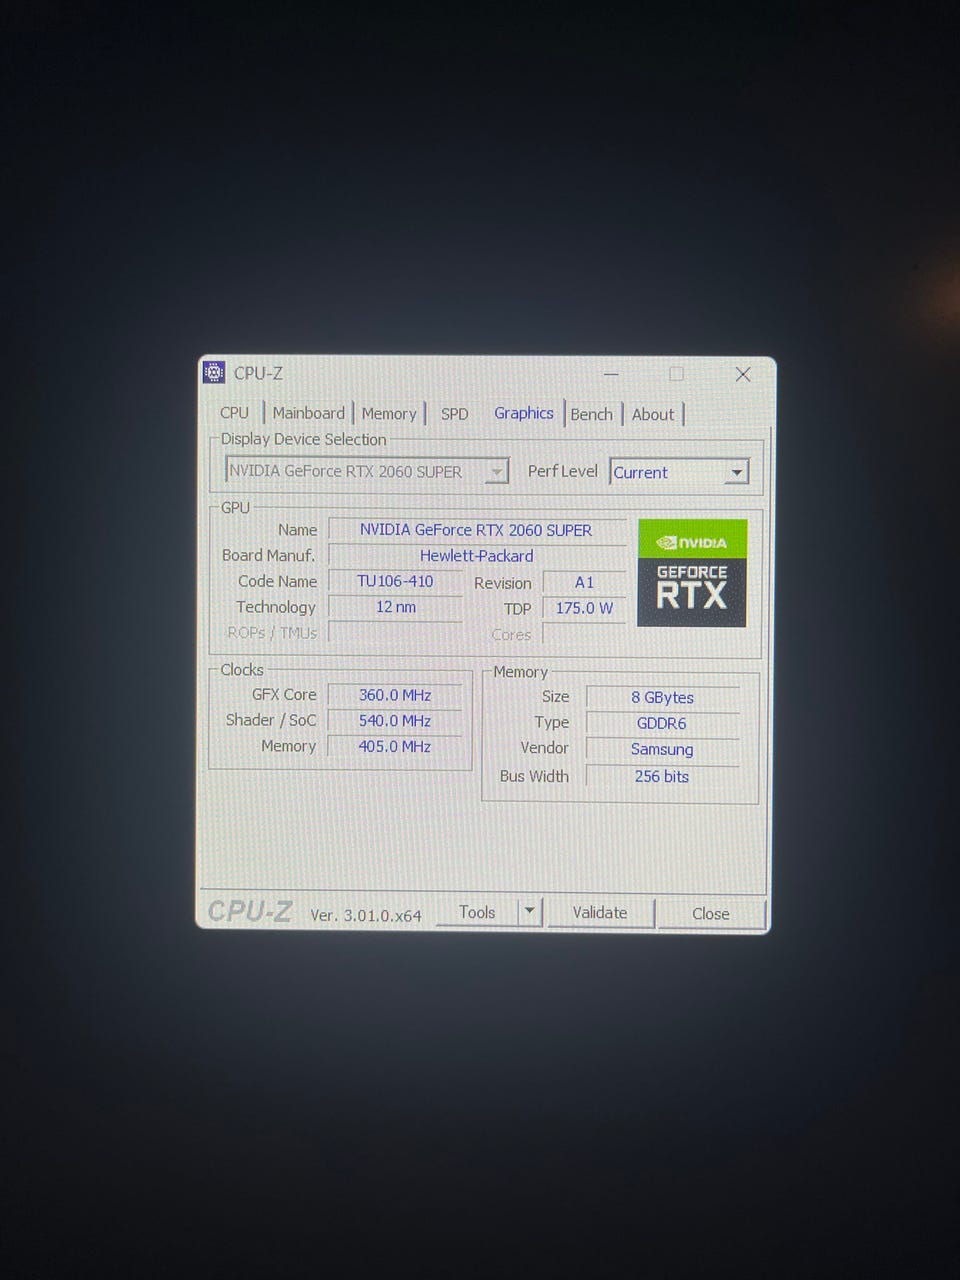The height and width of the screenshot is (1280, 960).
Task: Click the Samsung vendor value
Action: [x=662, y=749]
